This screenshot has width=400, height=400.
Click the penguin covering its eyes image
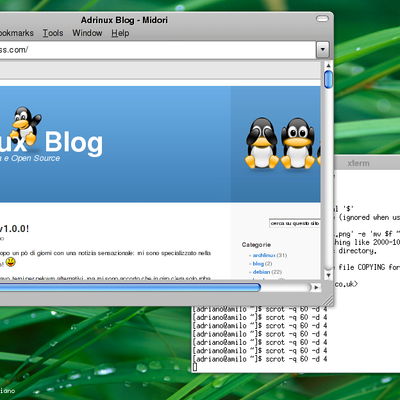pyautogui.click(x=262, y=143)
